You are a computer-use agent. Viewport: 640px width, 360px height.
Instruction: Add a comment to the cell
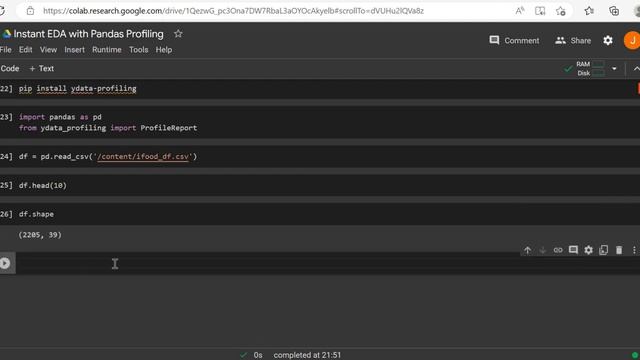pos(573,250)
